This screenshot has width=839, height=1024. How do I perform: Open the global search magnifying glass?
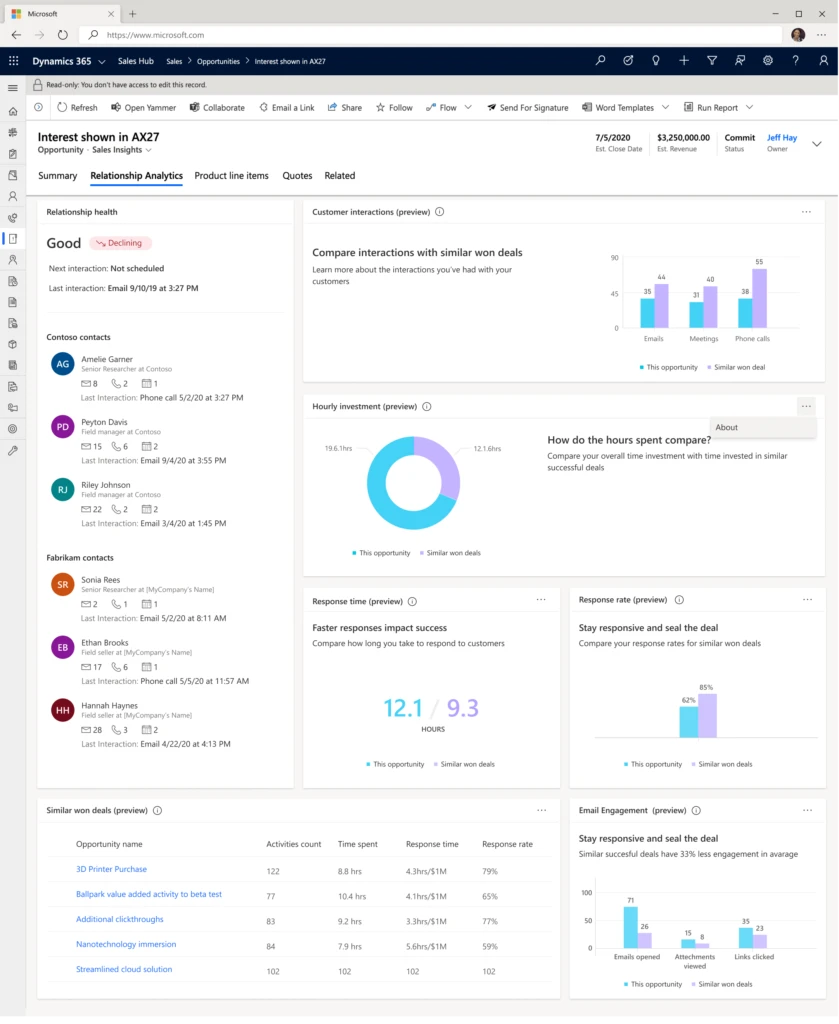coord(600,61)
